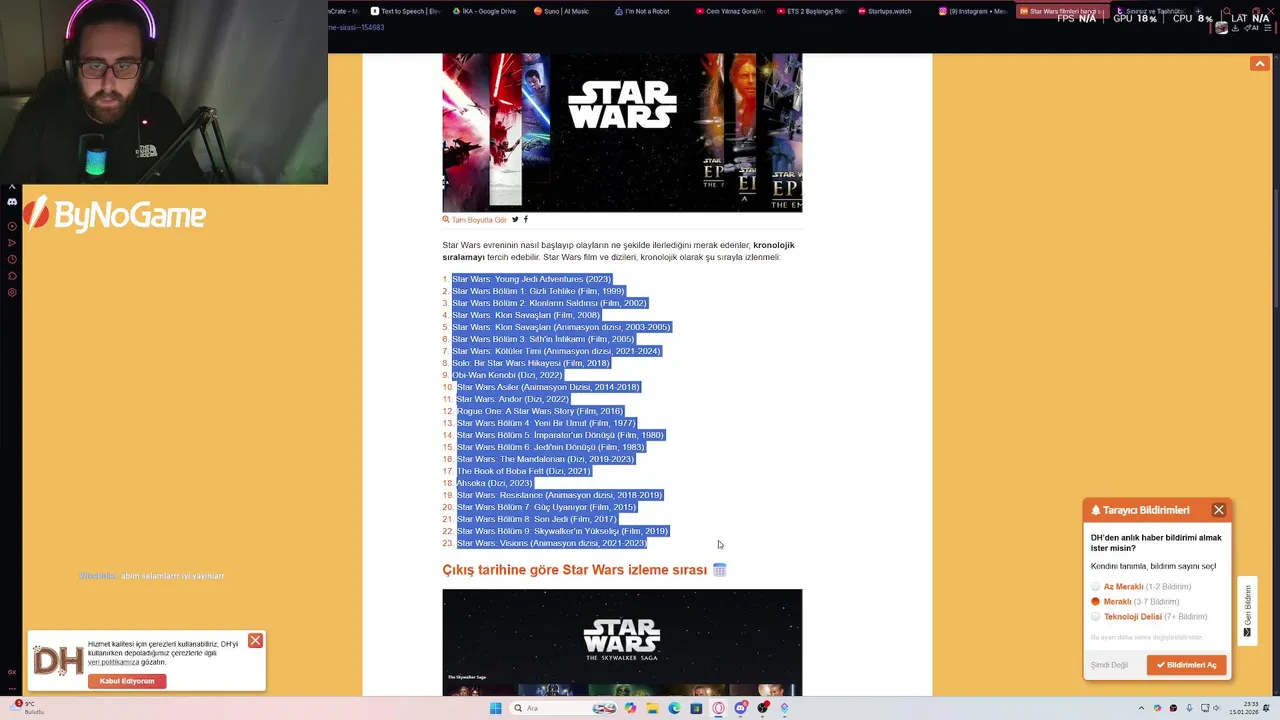This screenshot has height=720, width=1280.
Task: Close the DH cookie notice
Action: click(x=255, y=640)
